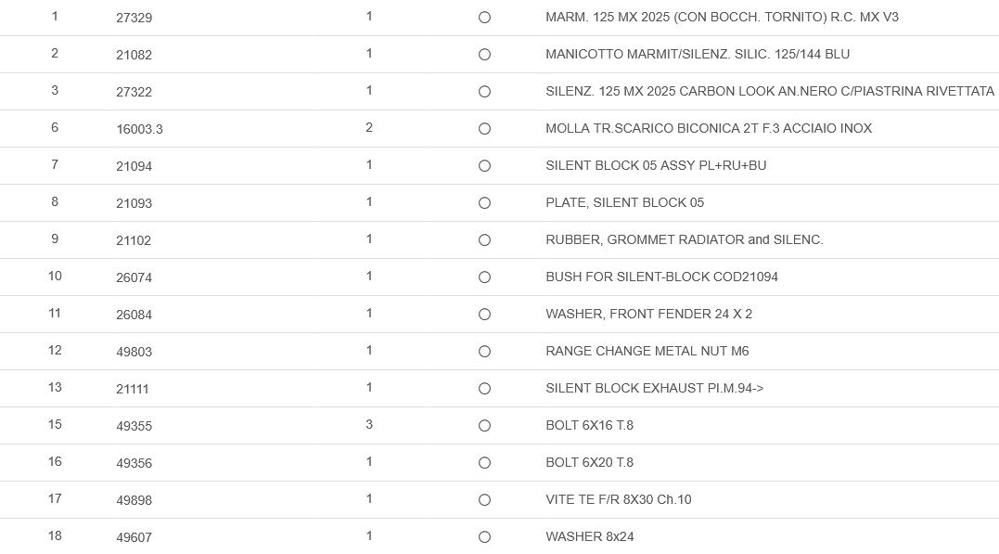999x554 pixels.
Task: Click part code 21082
Action: point(134,55)
